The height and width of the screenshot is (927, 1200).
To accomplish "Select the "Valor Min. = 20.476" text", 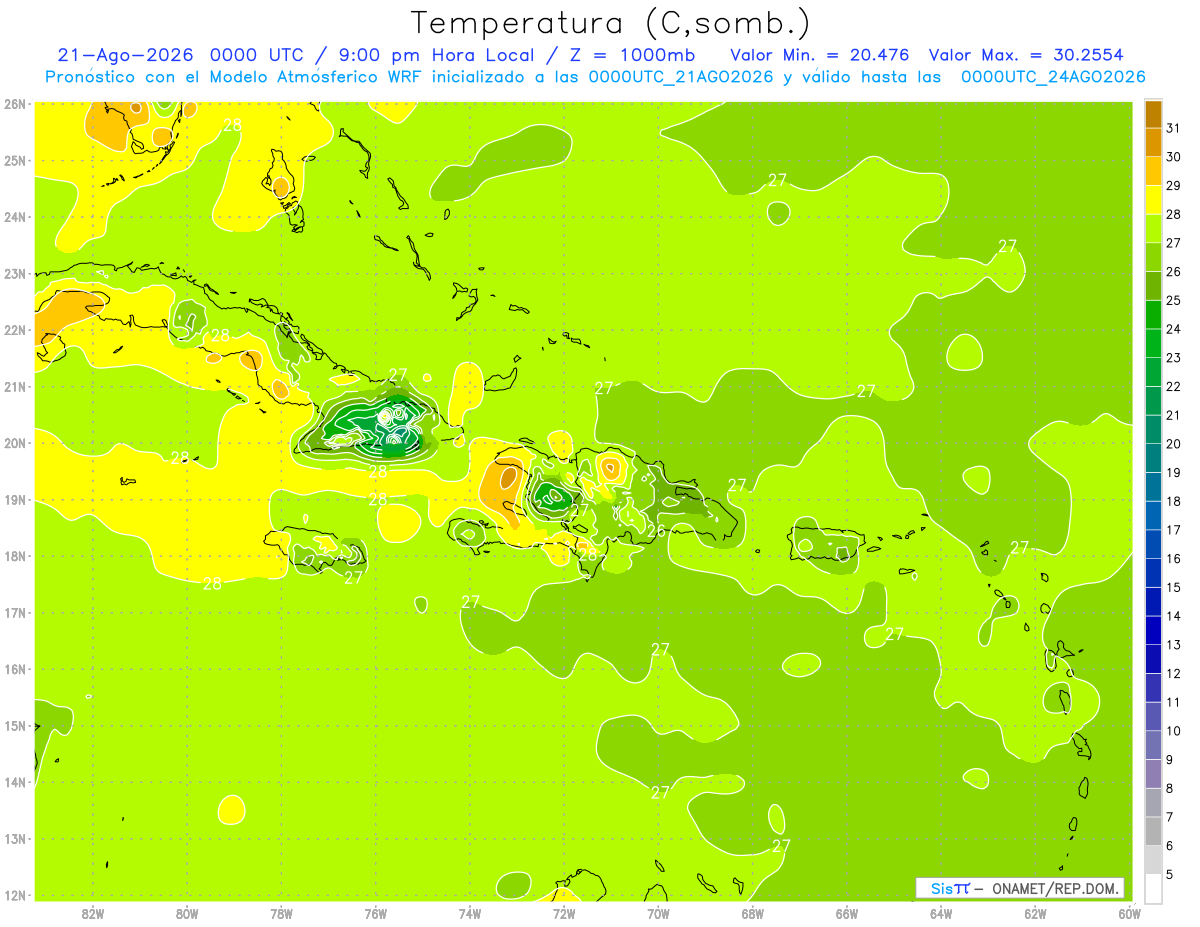I will (x=819, y=55).
